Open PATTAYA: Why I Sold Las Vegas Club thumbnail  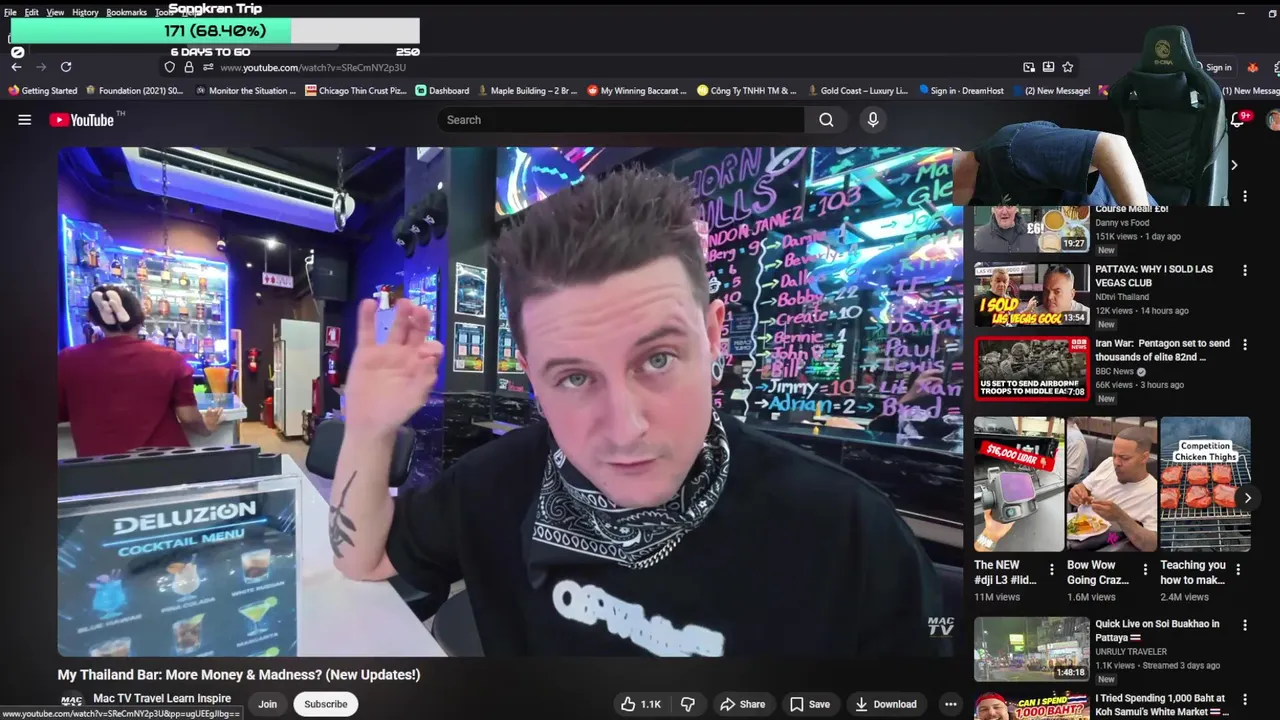(x=1032, y=294)
